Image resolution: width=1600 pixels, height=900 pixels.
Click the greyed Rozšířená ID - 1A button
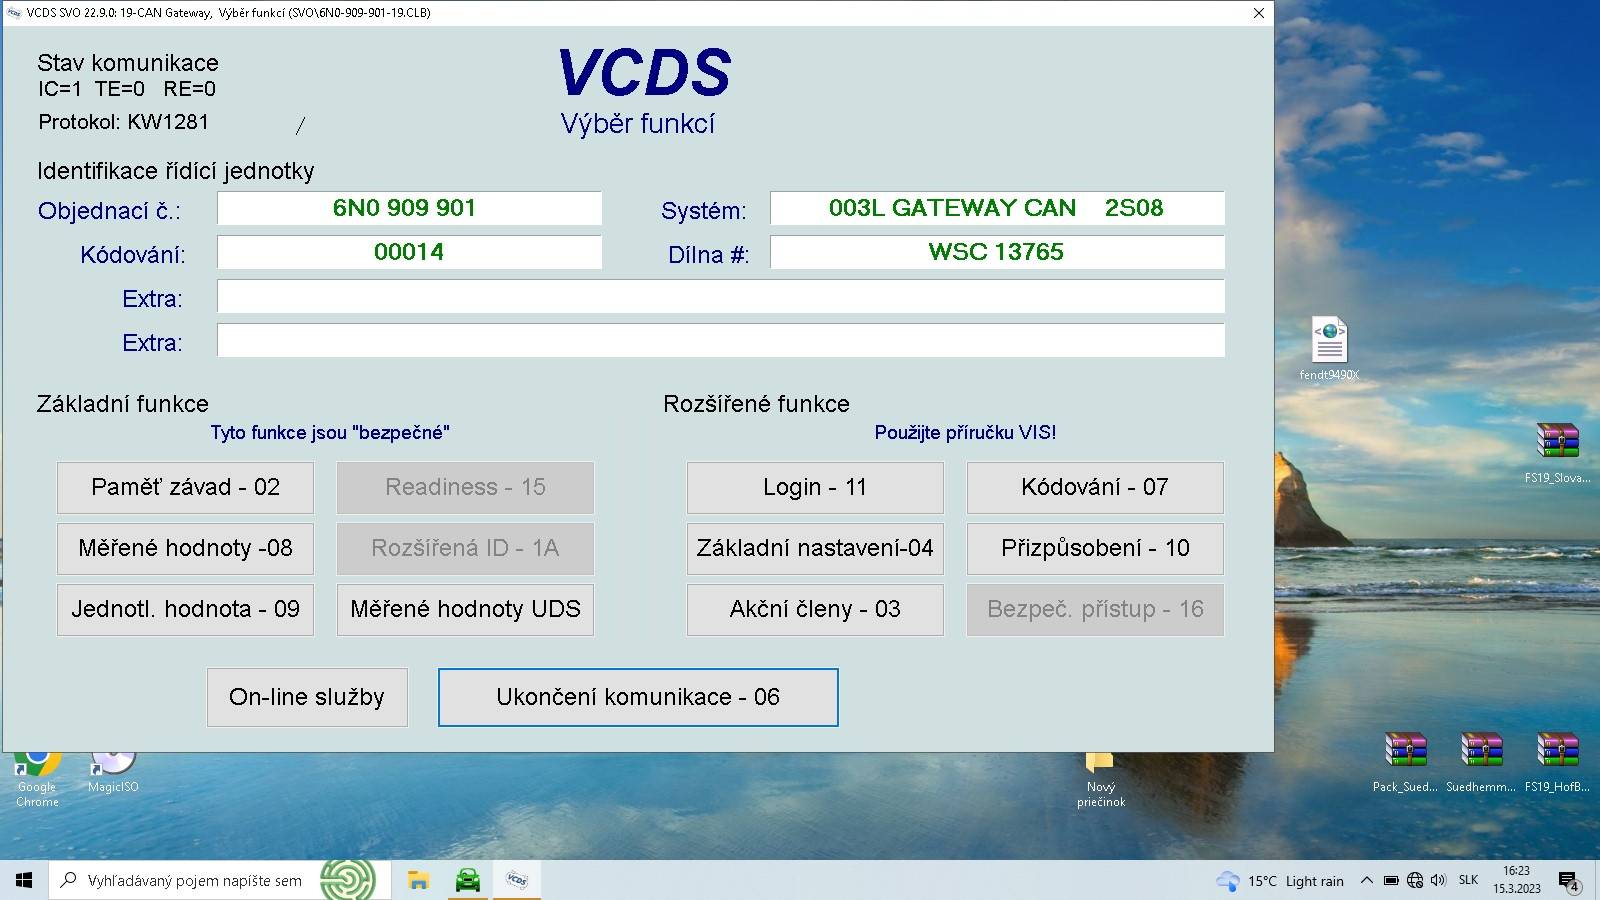point(465,548)
